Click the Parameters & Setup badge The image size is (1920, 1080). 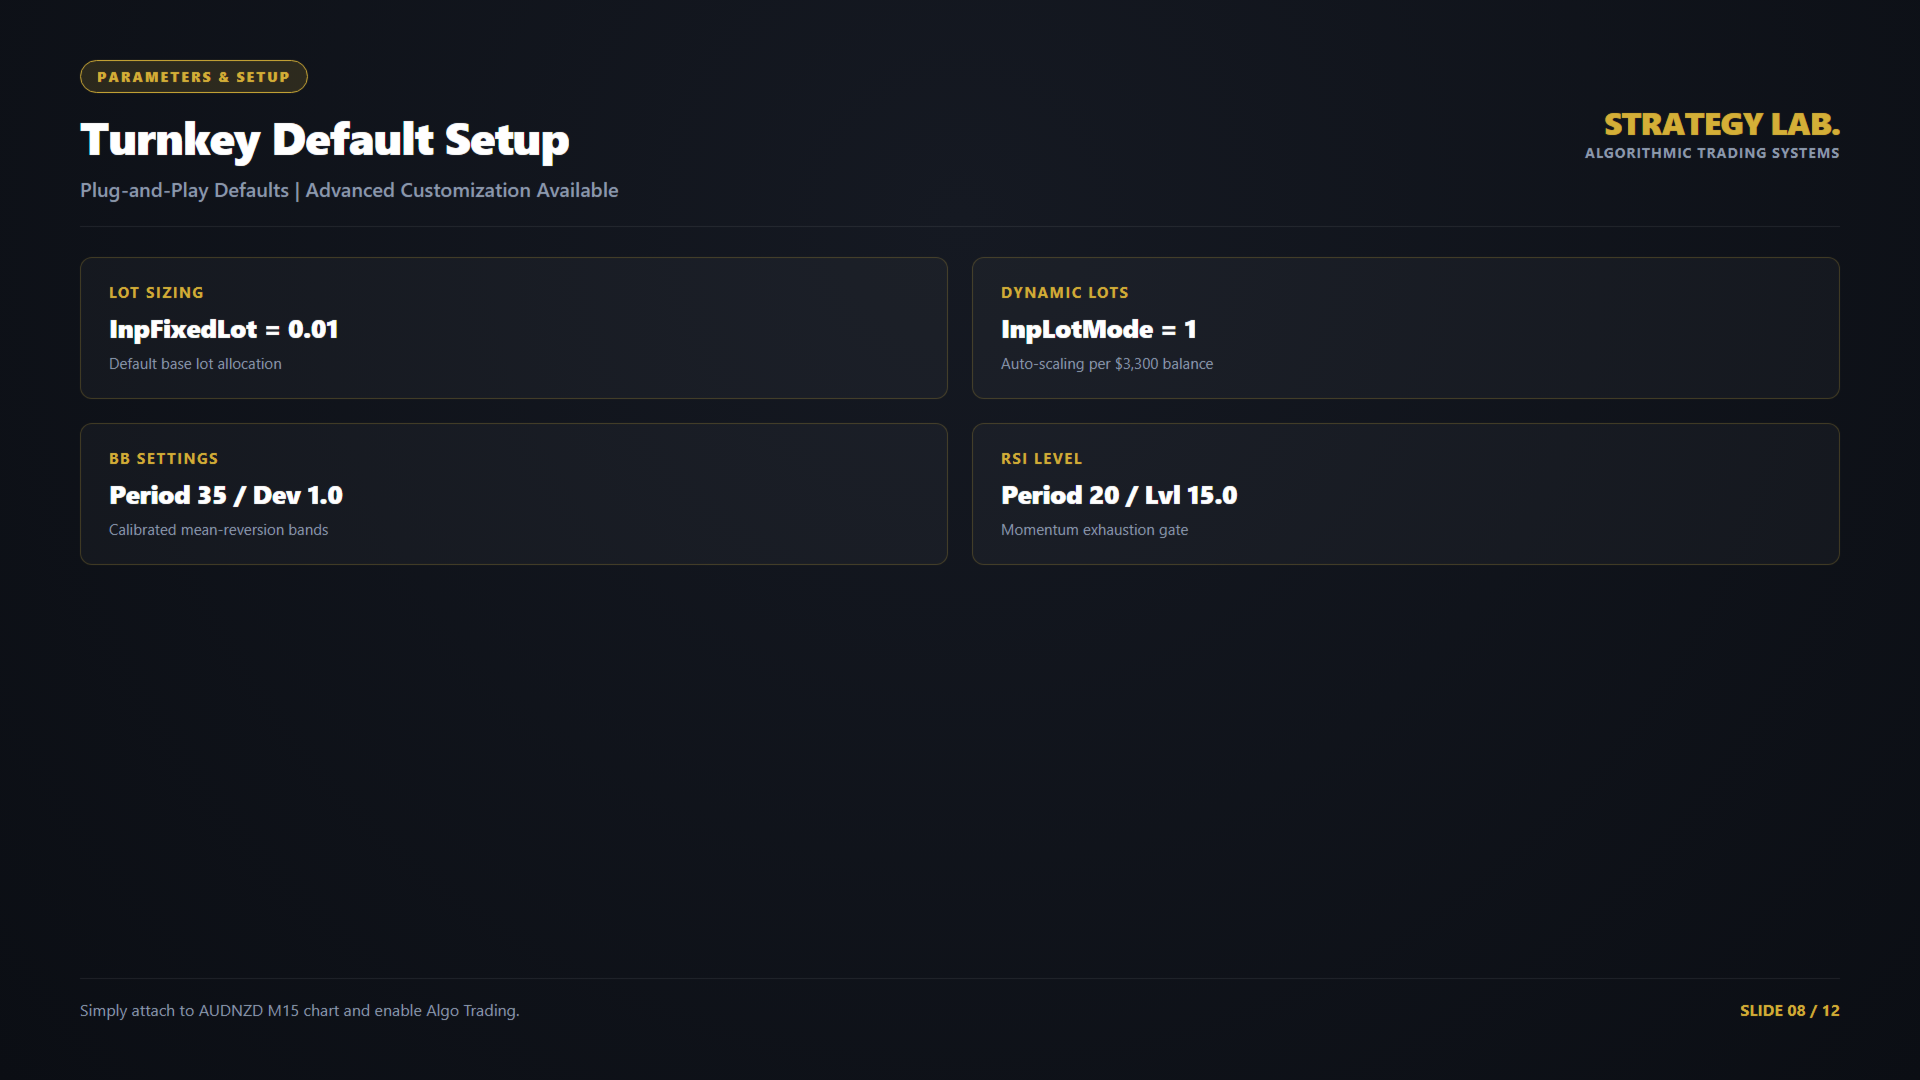(194, 77)
